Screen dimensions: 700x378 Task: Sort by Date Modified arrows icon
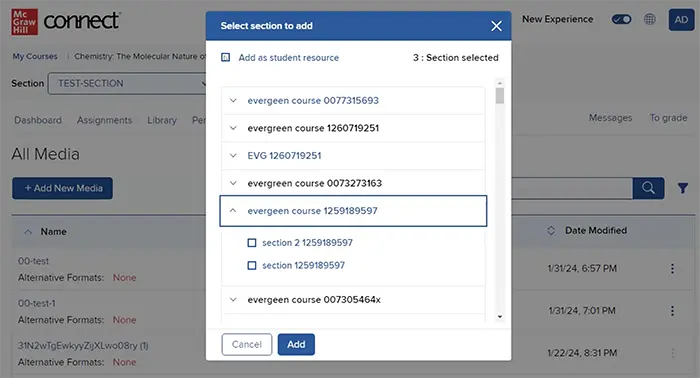[551, 230]
